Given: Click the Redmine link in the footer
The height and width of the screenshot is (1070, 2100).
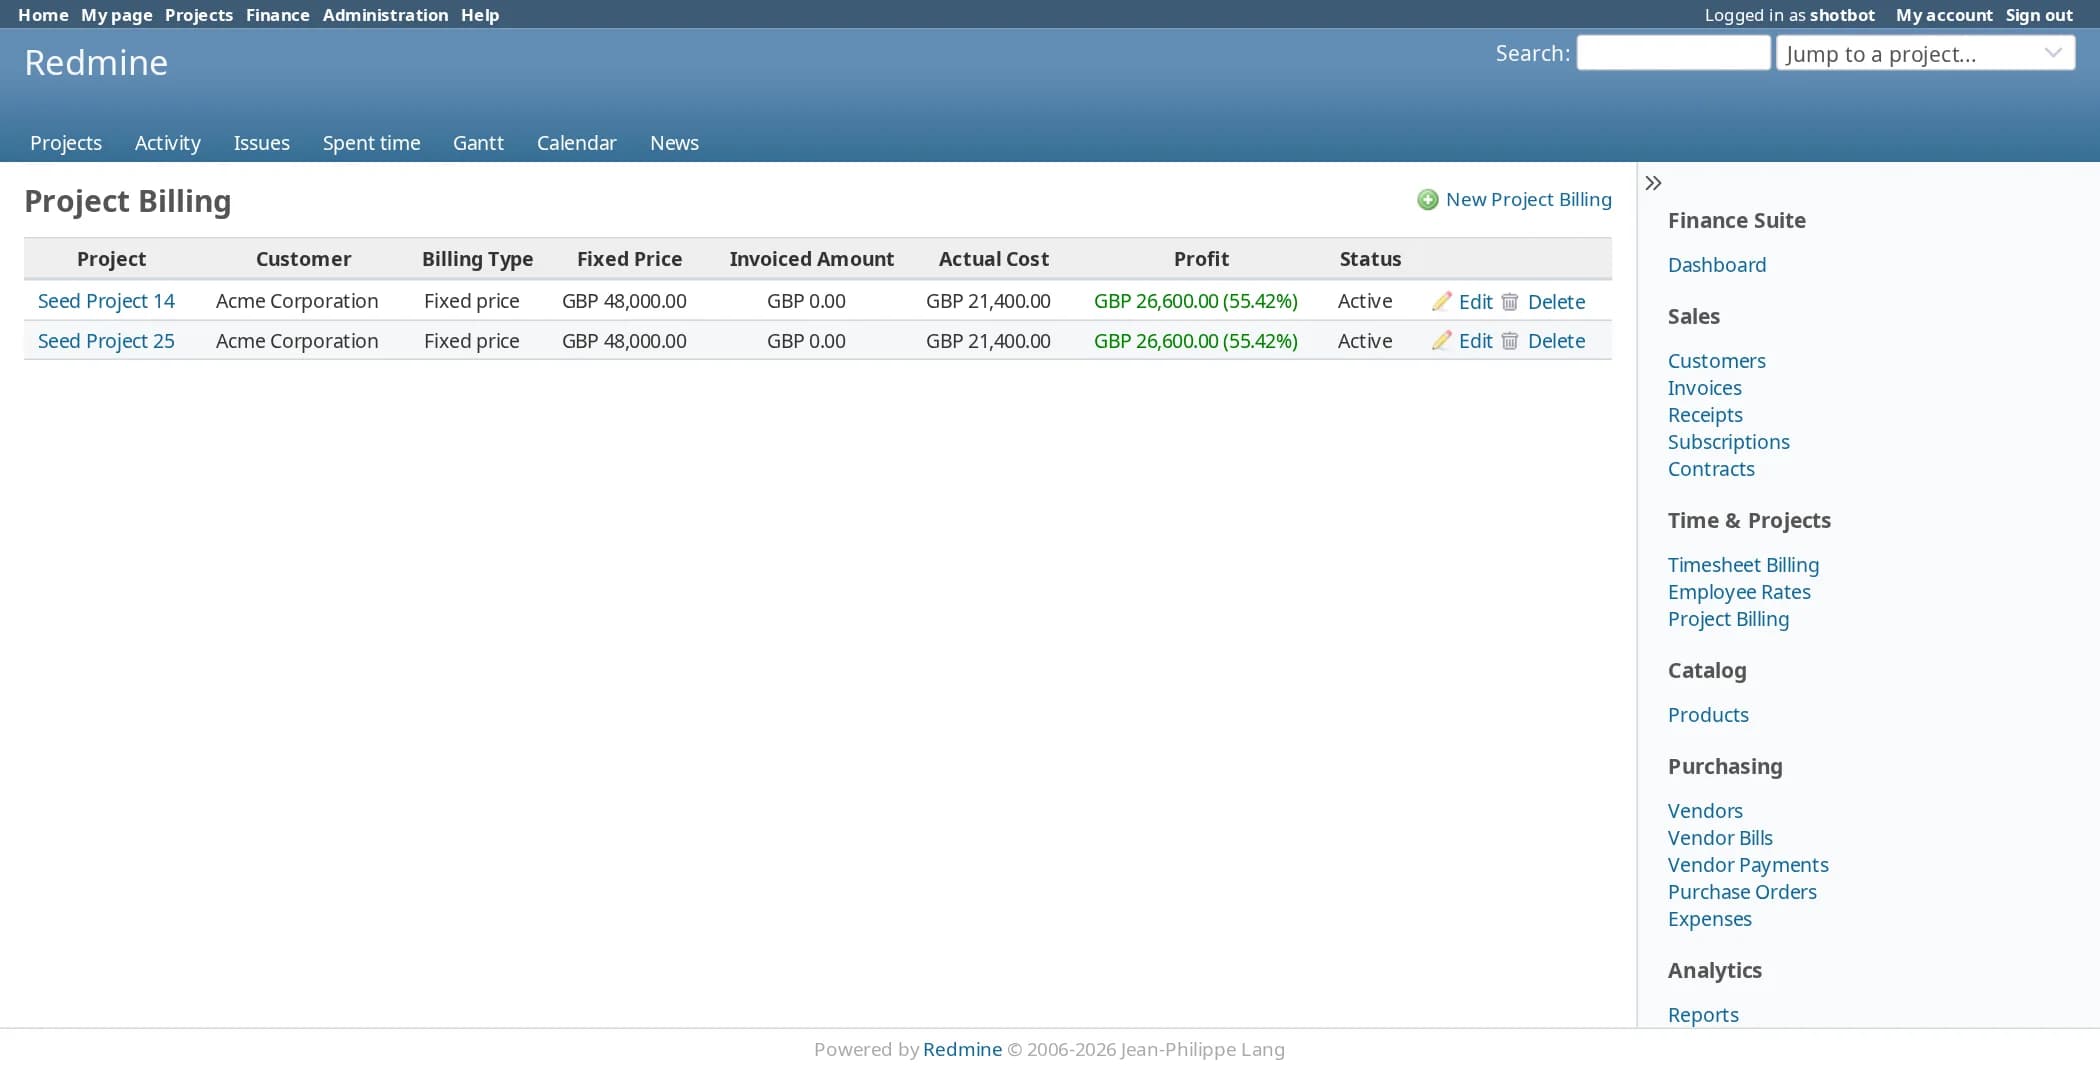Looking at the screenshot, I should click(x=962, y=1049).
